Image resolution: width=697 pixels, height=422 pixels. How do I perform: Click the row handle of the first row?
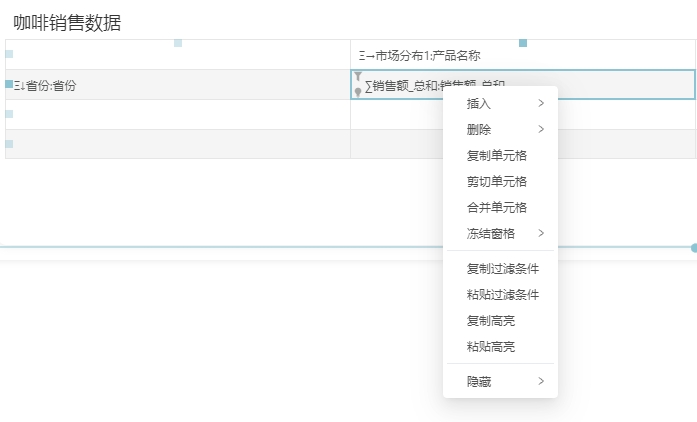click(9, 54)
